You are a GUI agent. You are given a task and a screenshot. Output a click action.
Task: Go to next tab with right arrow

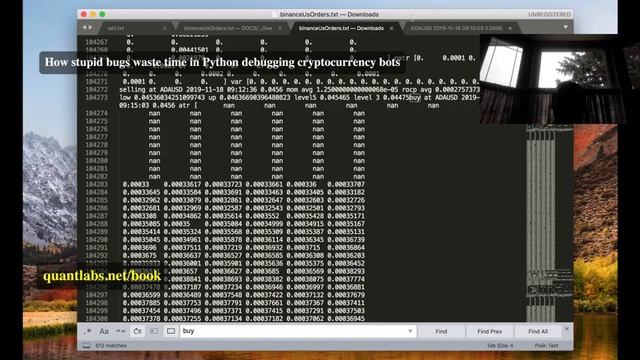90,27
